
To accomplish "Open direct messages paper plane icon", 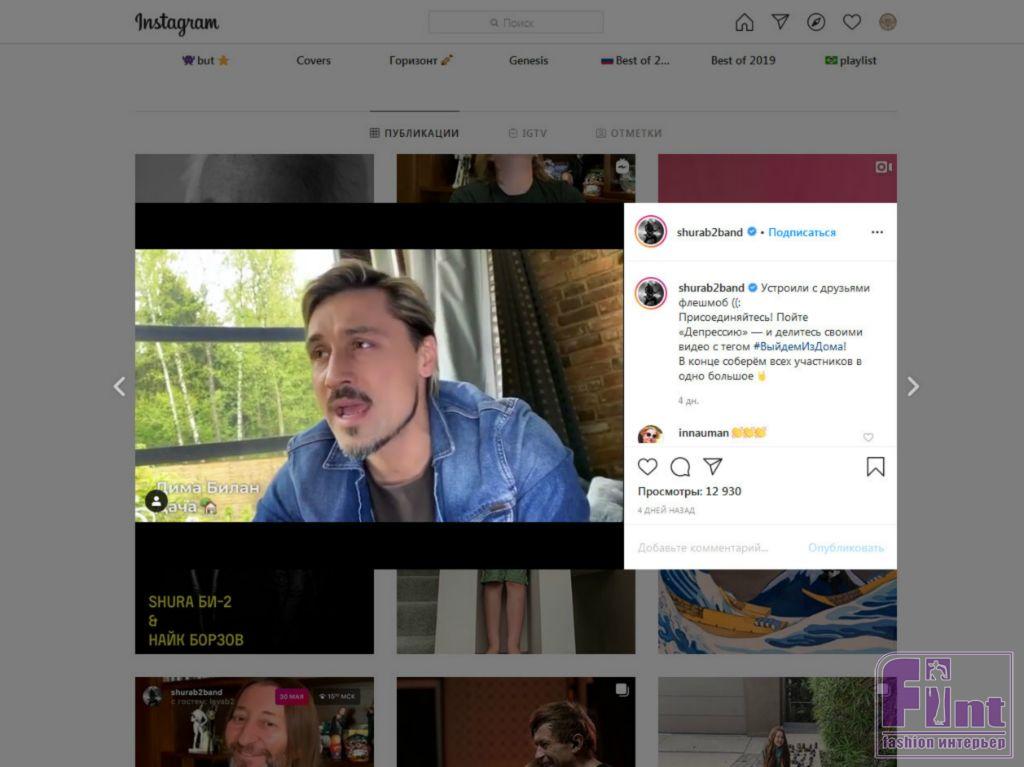I will (780, 22).
